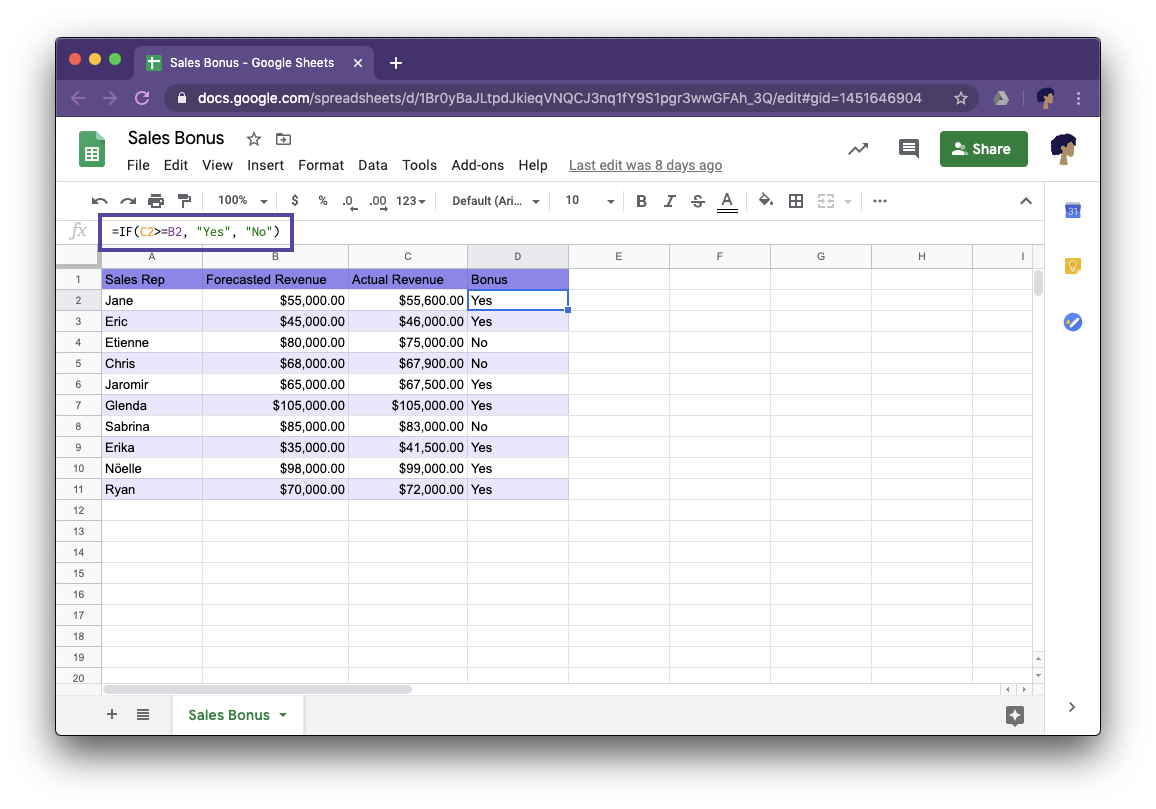Click the text color underlined A swatch

tap(727, 200)
